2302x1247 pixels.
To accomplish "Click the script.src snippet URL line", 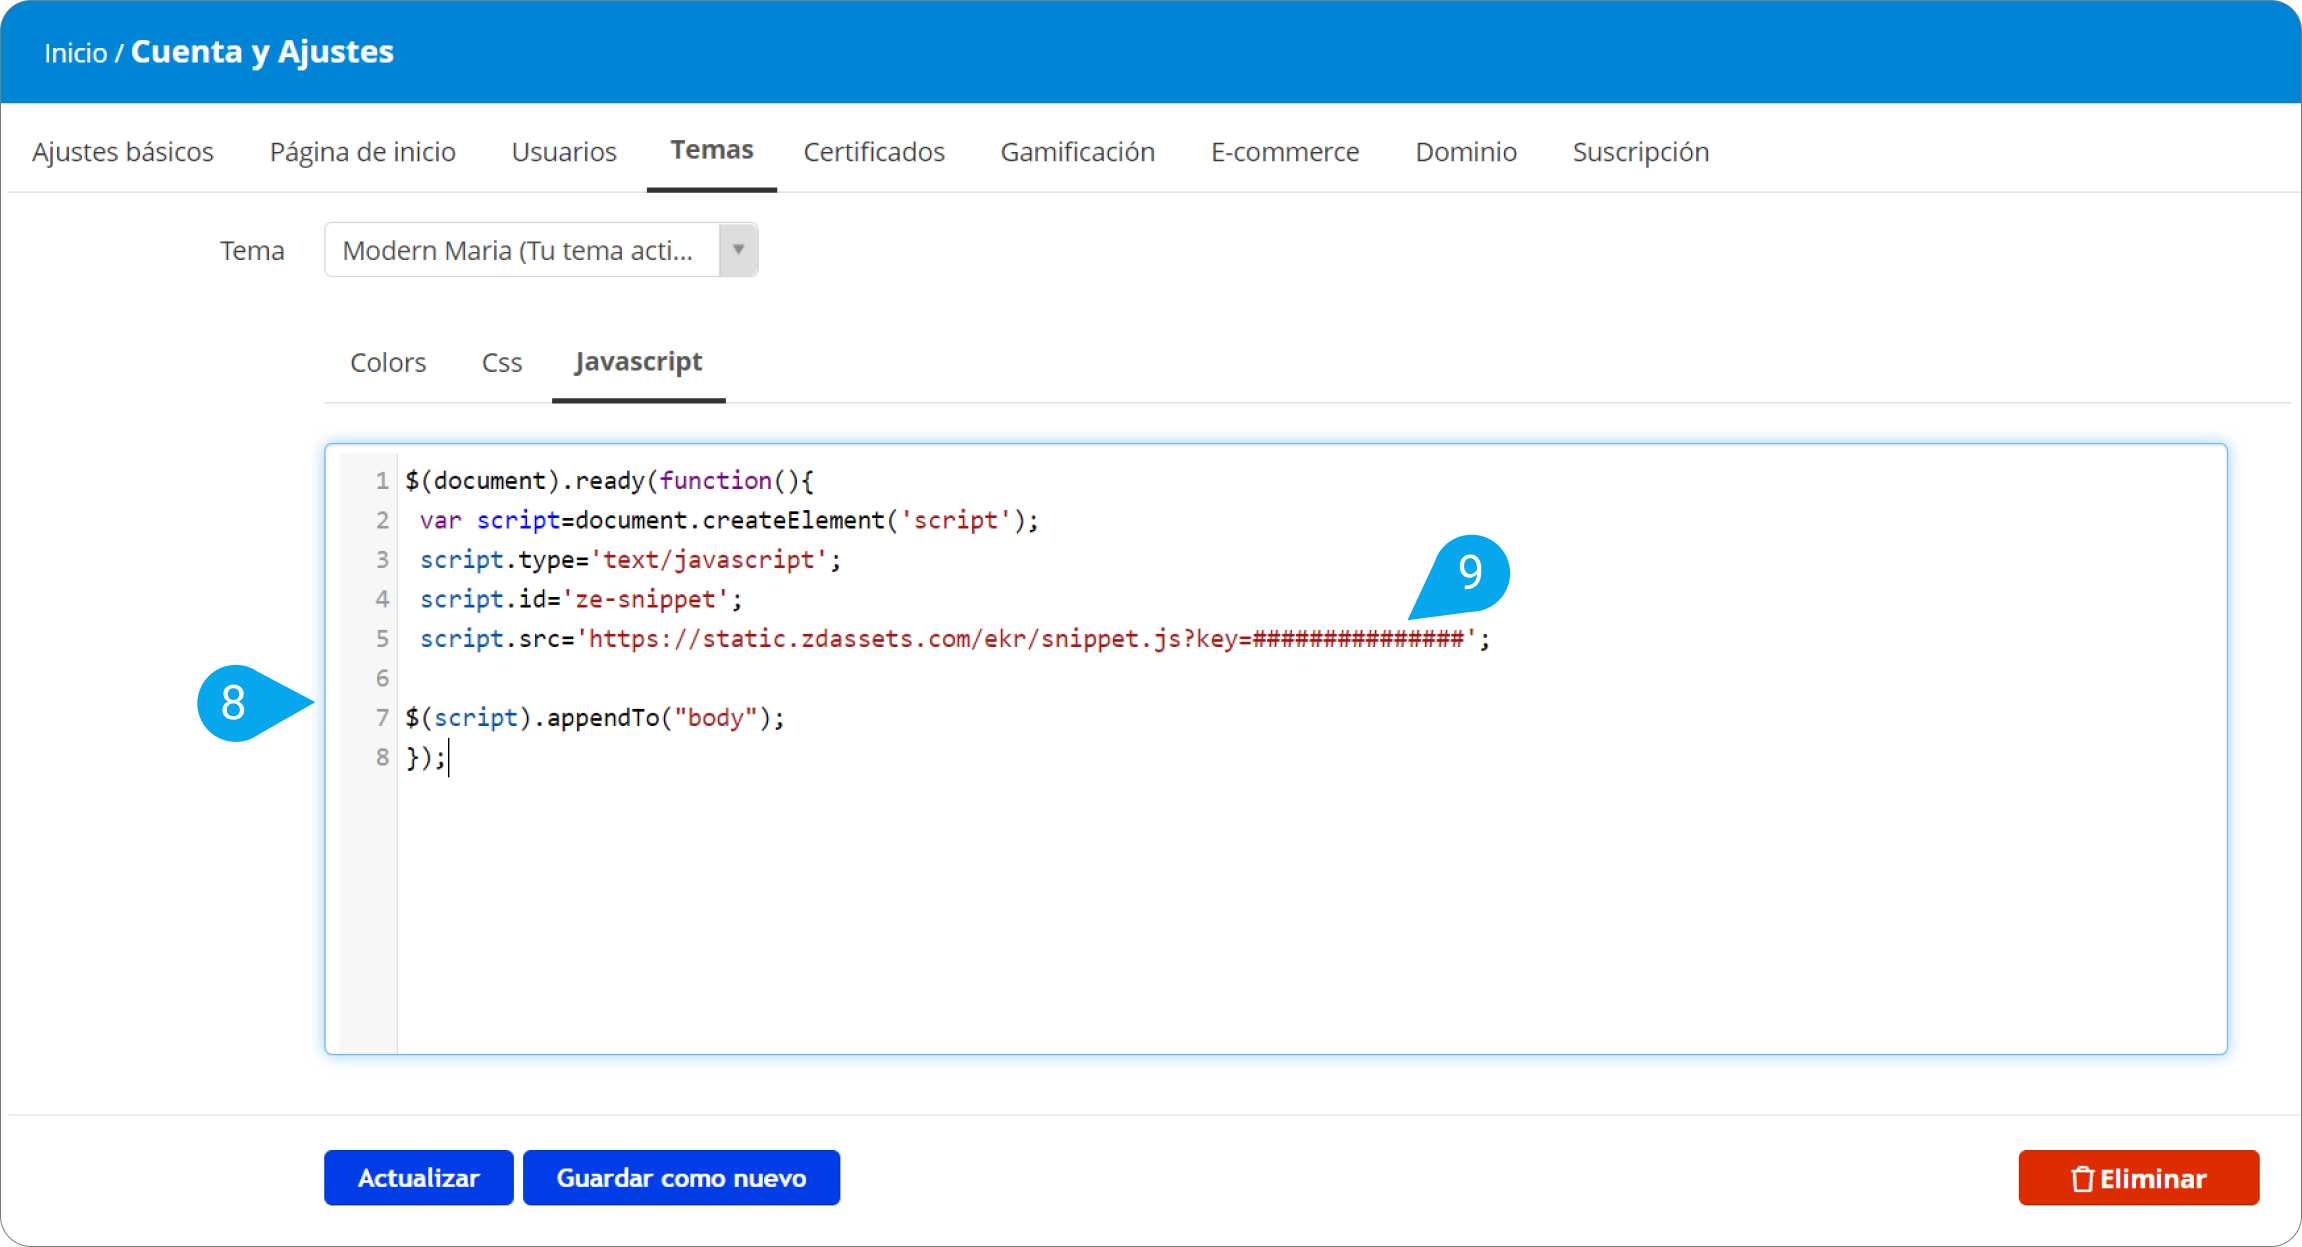I will (x=955, y=639).
